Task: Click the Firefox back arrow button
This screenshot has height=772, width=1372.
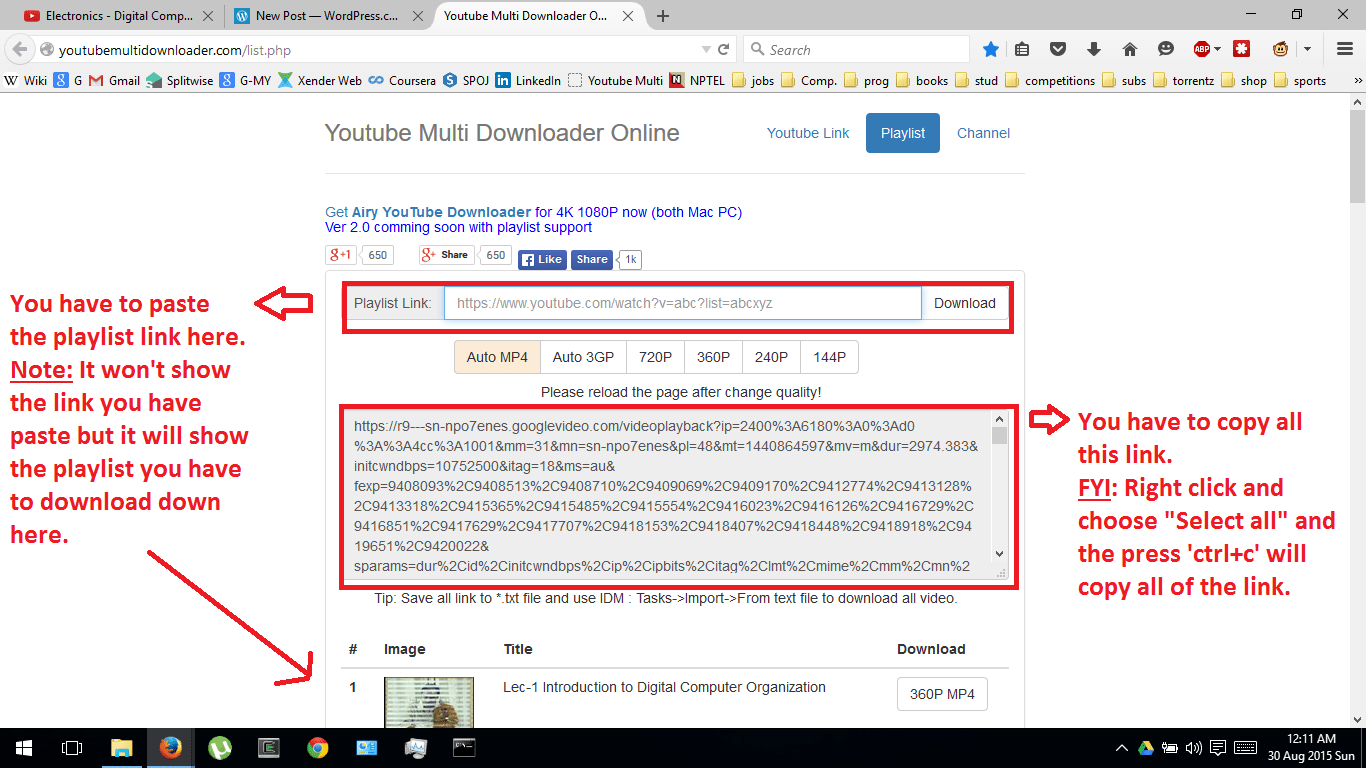Action: point(20,49)
